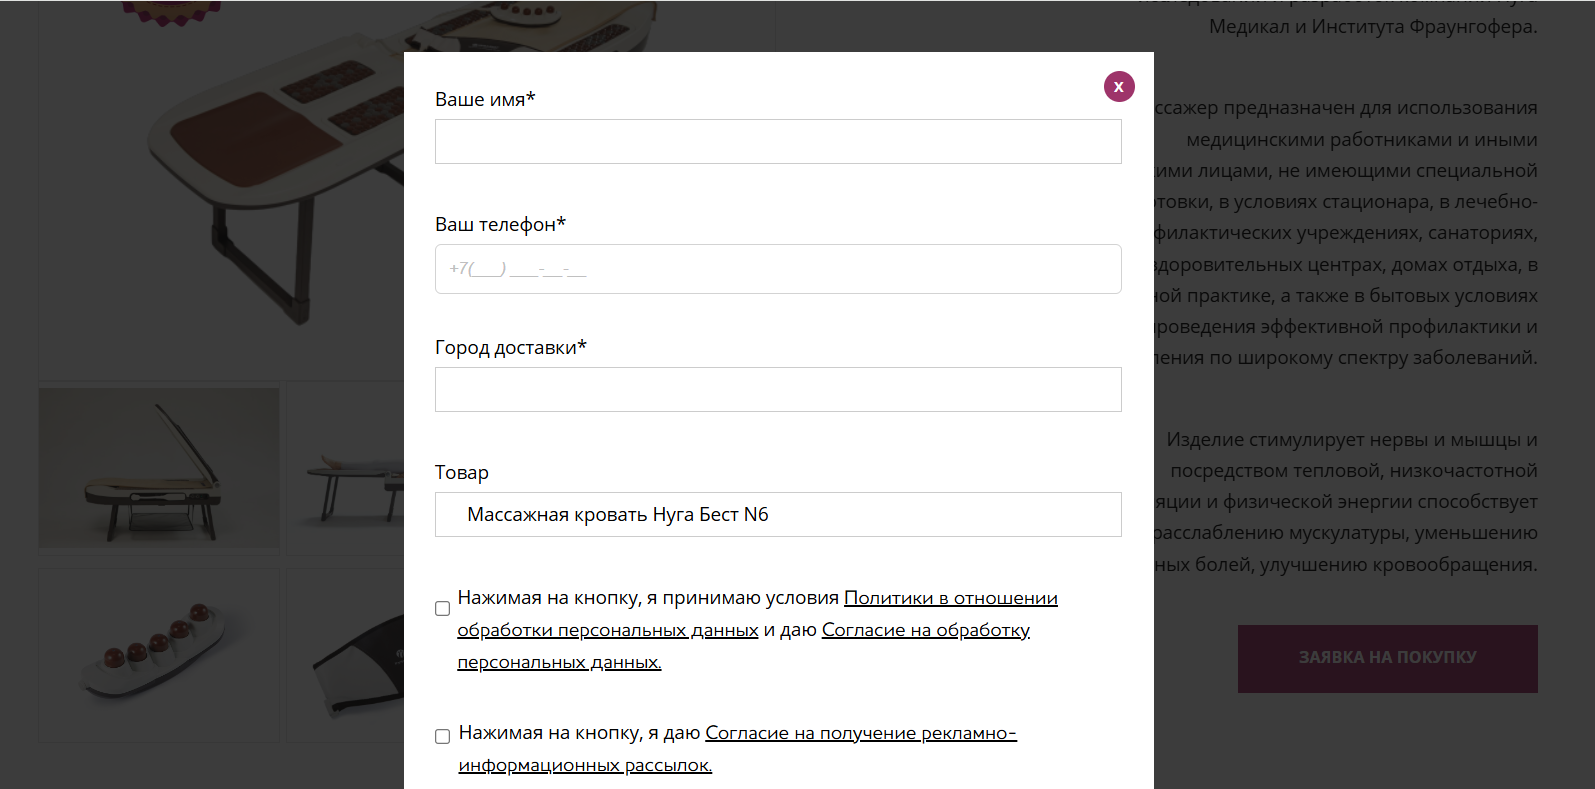
Task: Select the folded massage bed thumbnail
Action: (159, 468)
